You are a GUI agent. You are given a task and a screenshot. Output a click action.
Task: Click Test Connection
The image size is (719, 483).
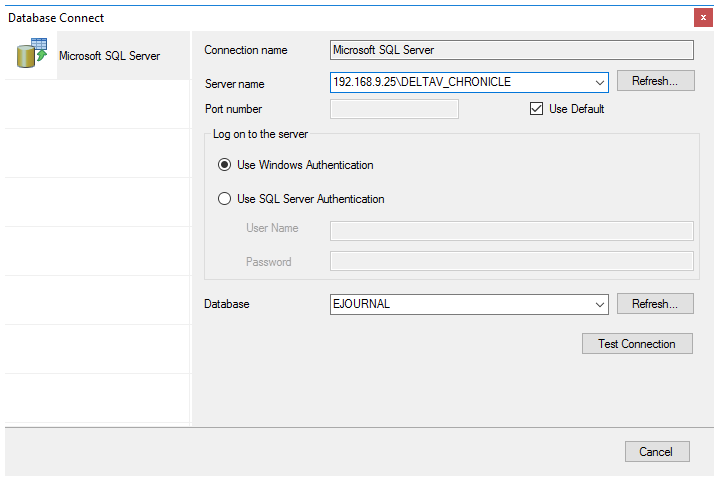coord(637,344)
